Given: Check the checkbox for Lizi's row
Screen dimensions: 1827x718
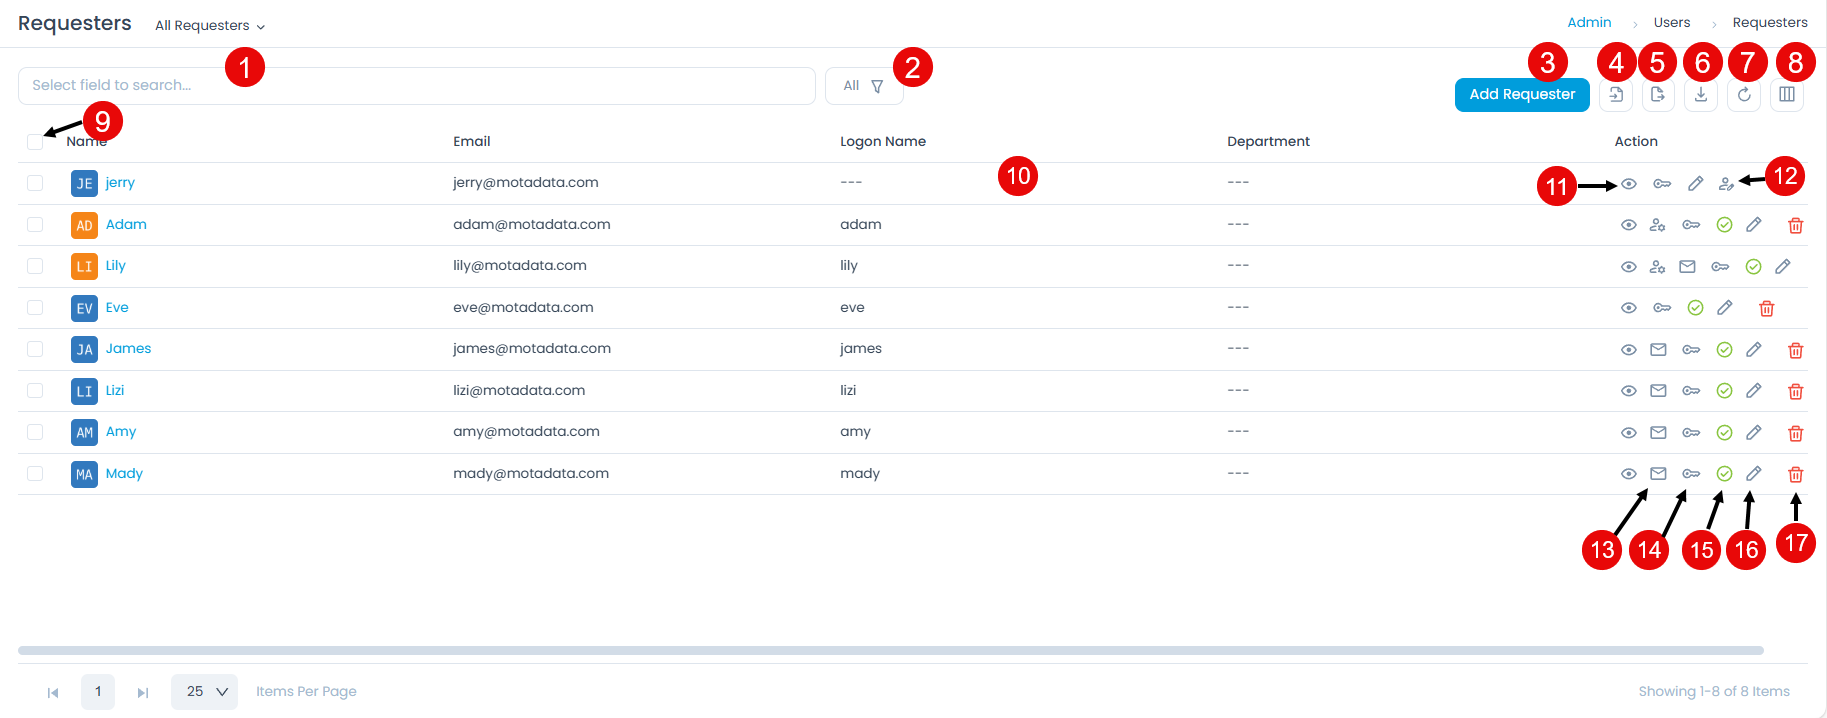Looking at the screenshot, I should (35, 391).
